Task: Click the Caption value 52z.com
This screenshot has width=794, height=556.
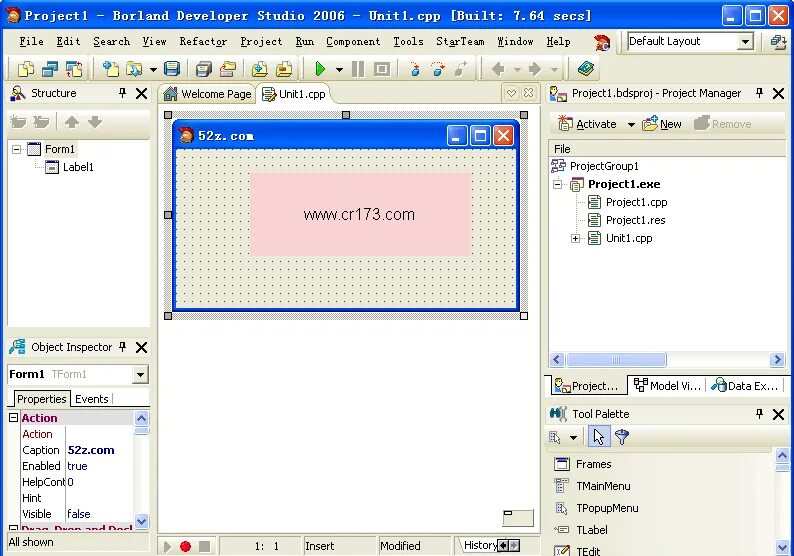Action: point(91,450)
